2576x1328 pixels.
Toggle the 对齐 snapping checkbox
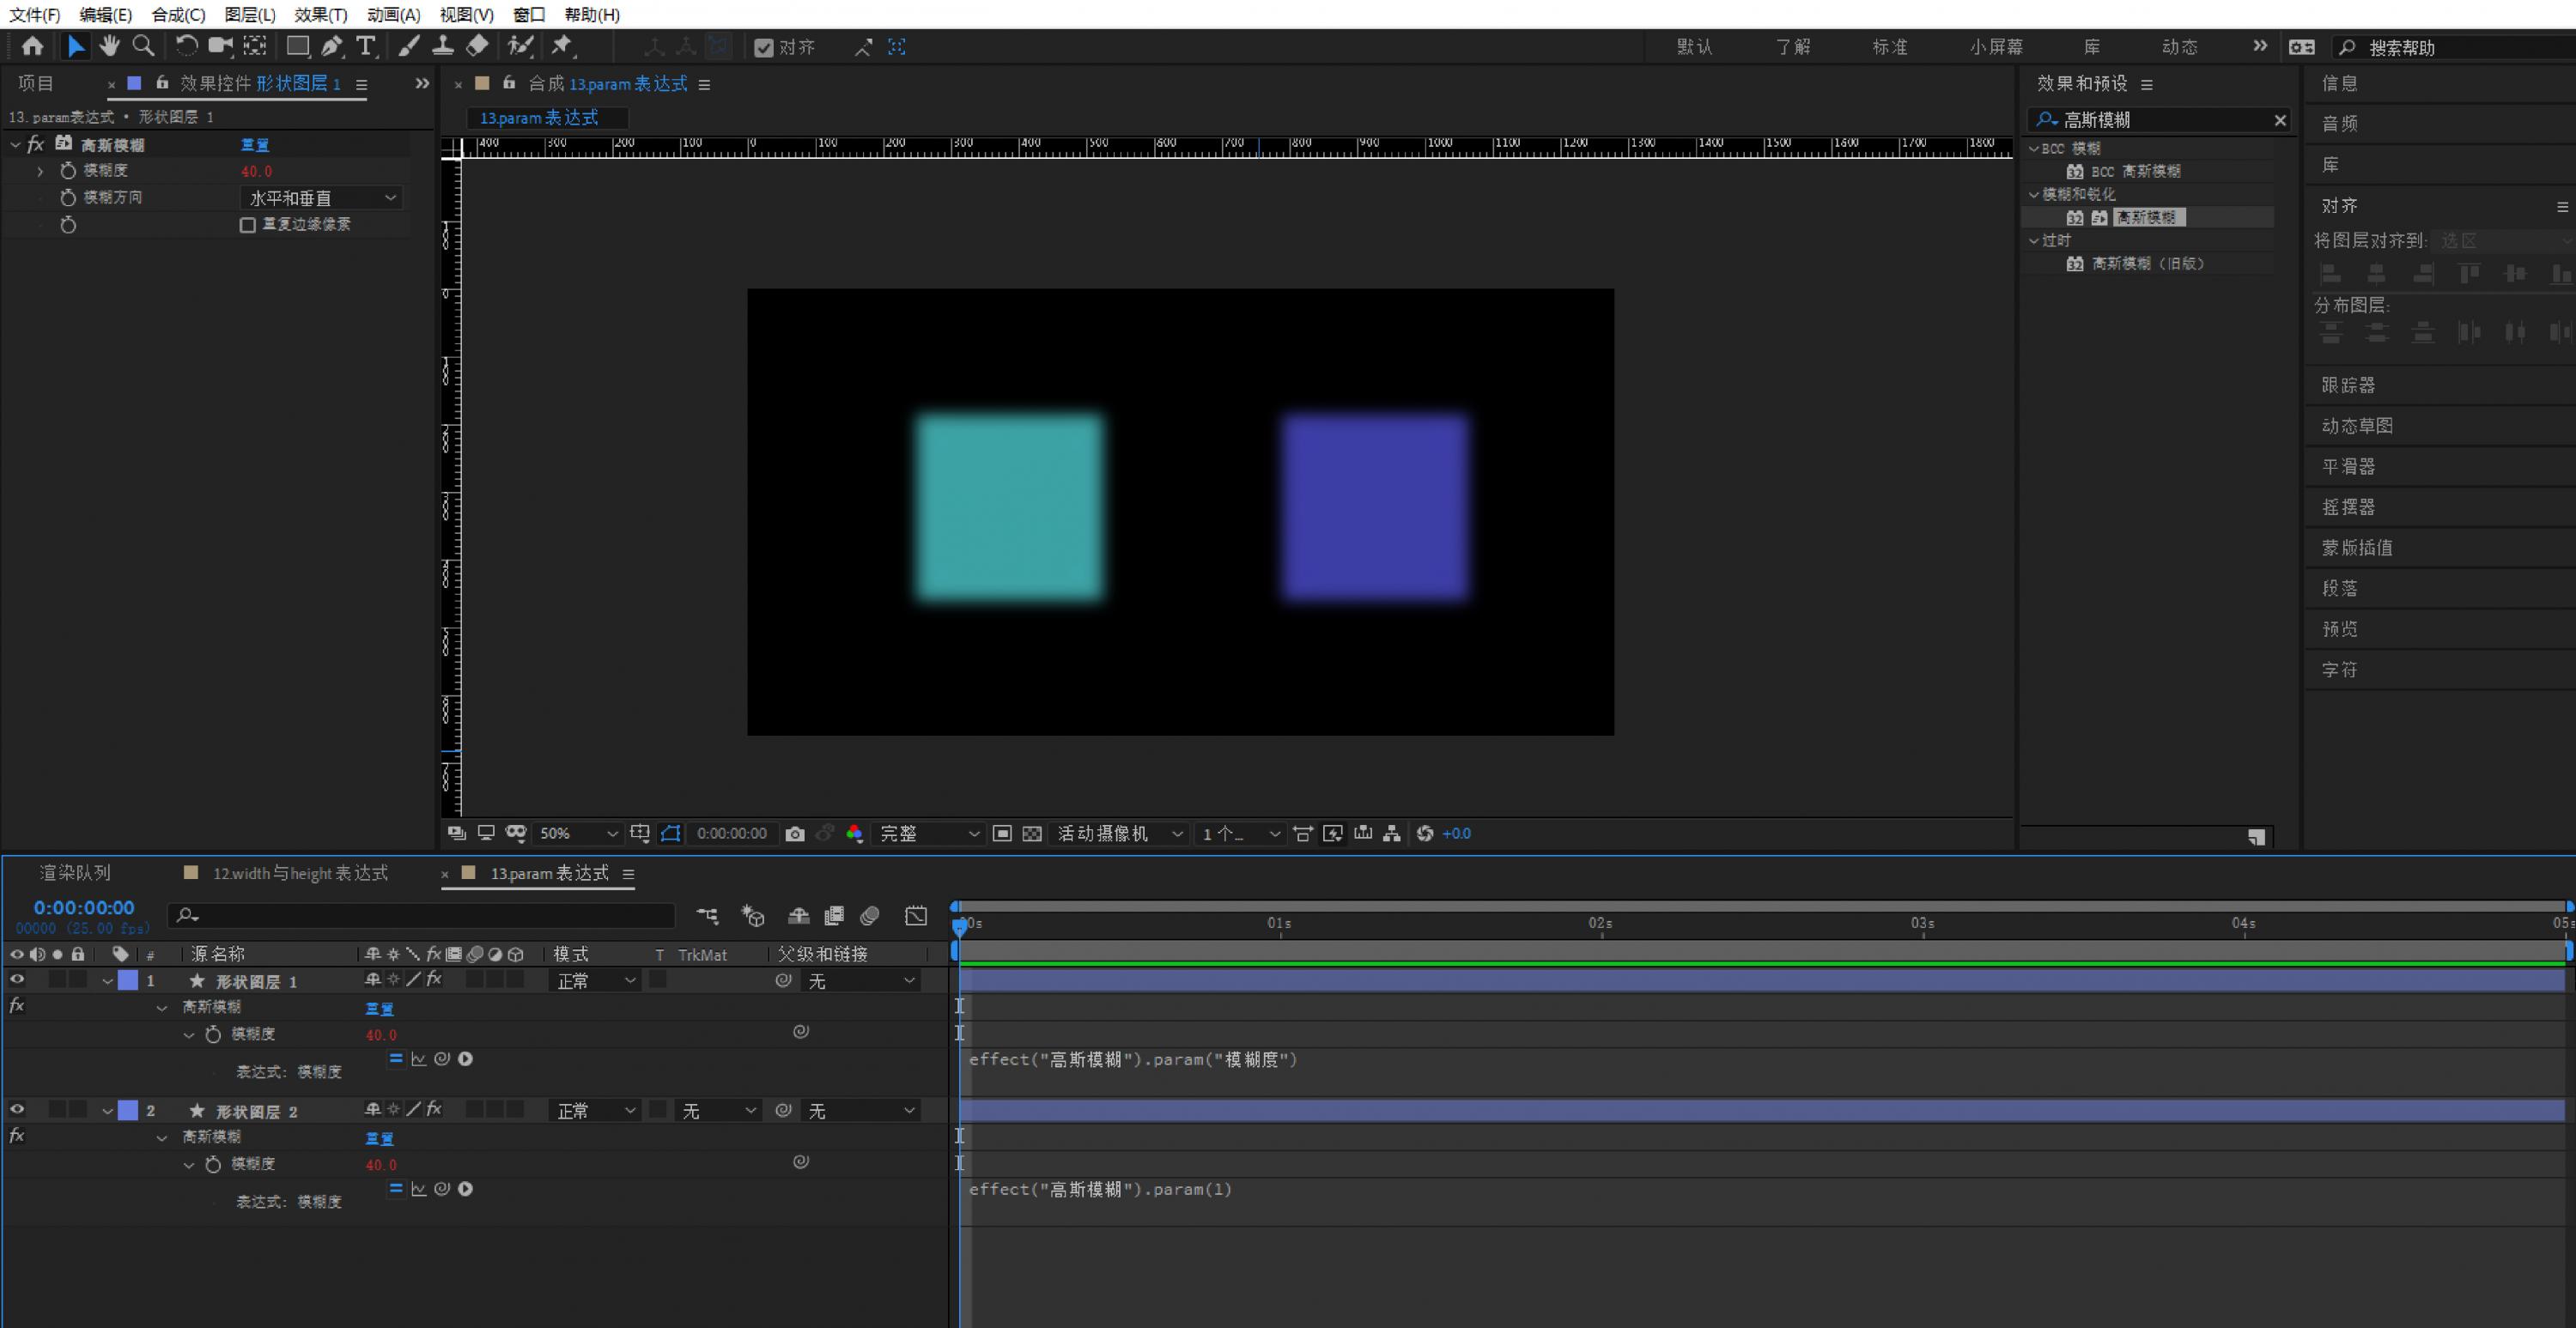coord(764,47)
